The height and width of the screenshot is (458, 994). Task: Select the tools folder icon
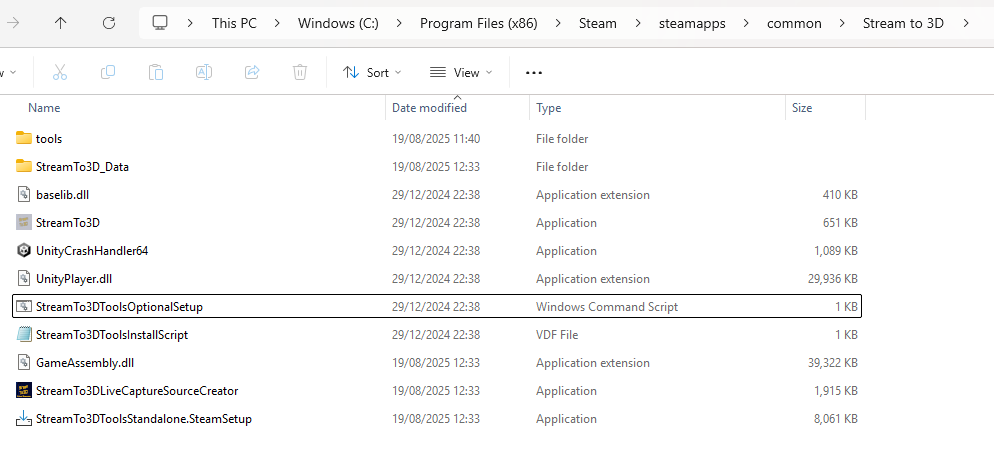coord(24,138)
